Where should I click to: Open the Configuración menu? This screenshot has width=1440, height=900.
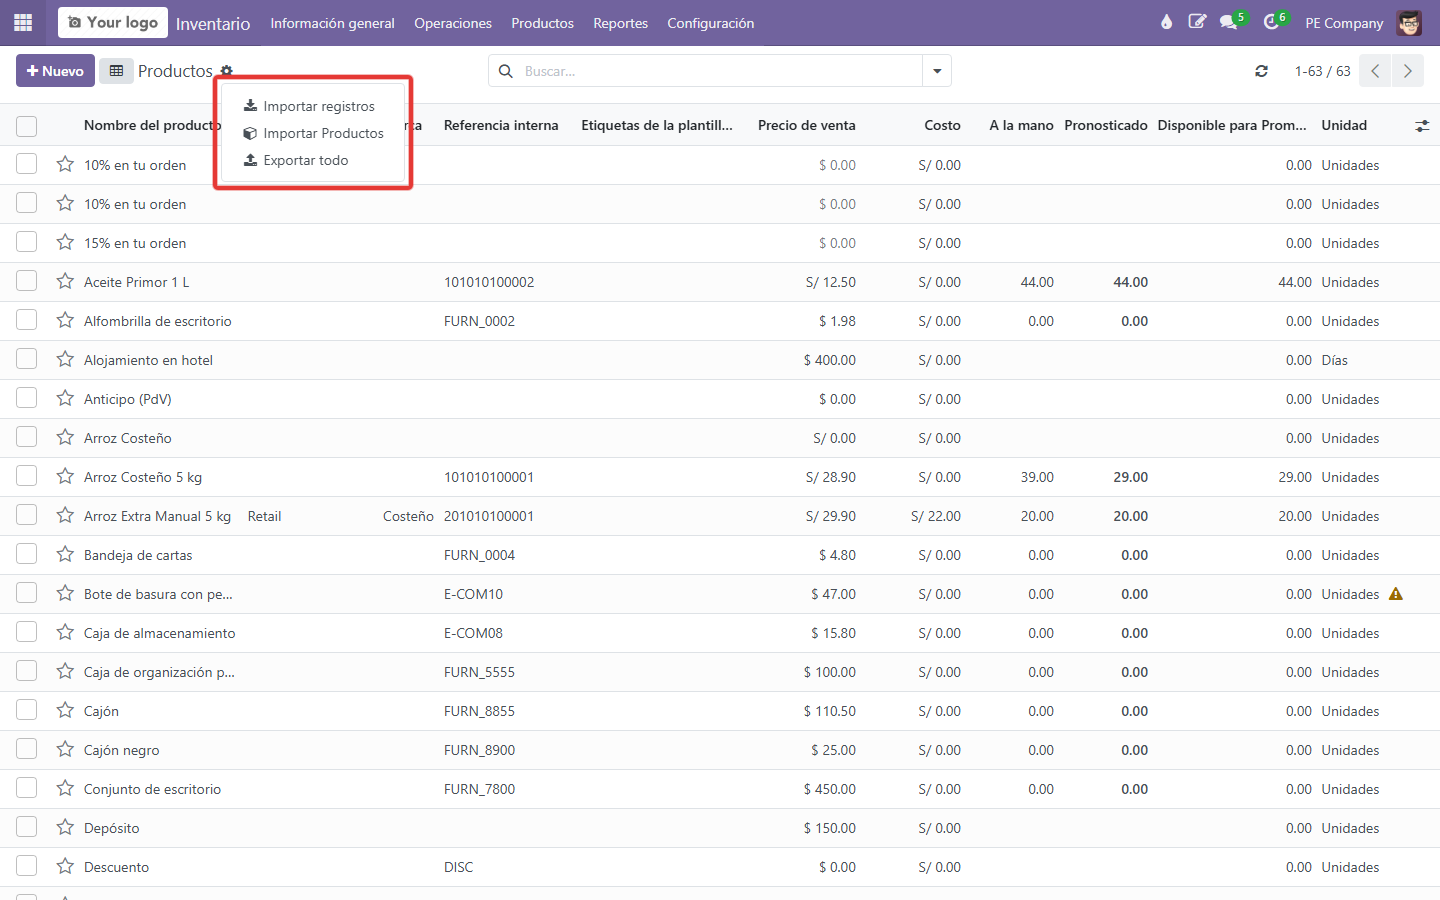[x=711, y=23]
